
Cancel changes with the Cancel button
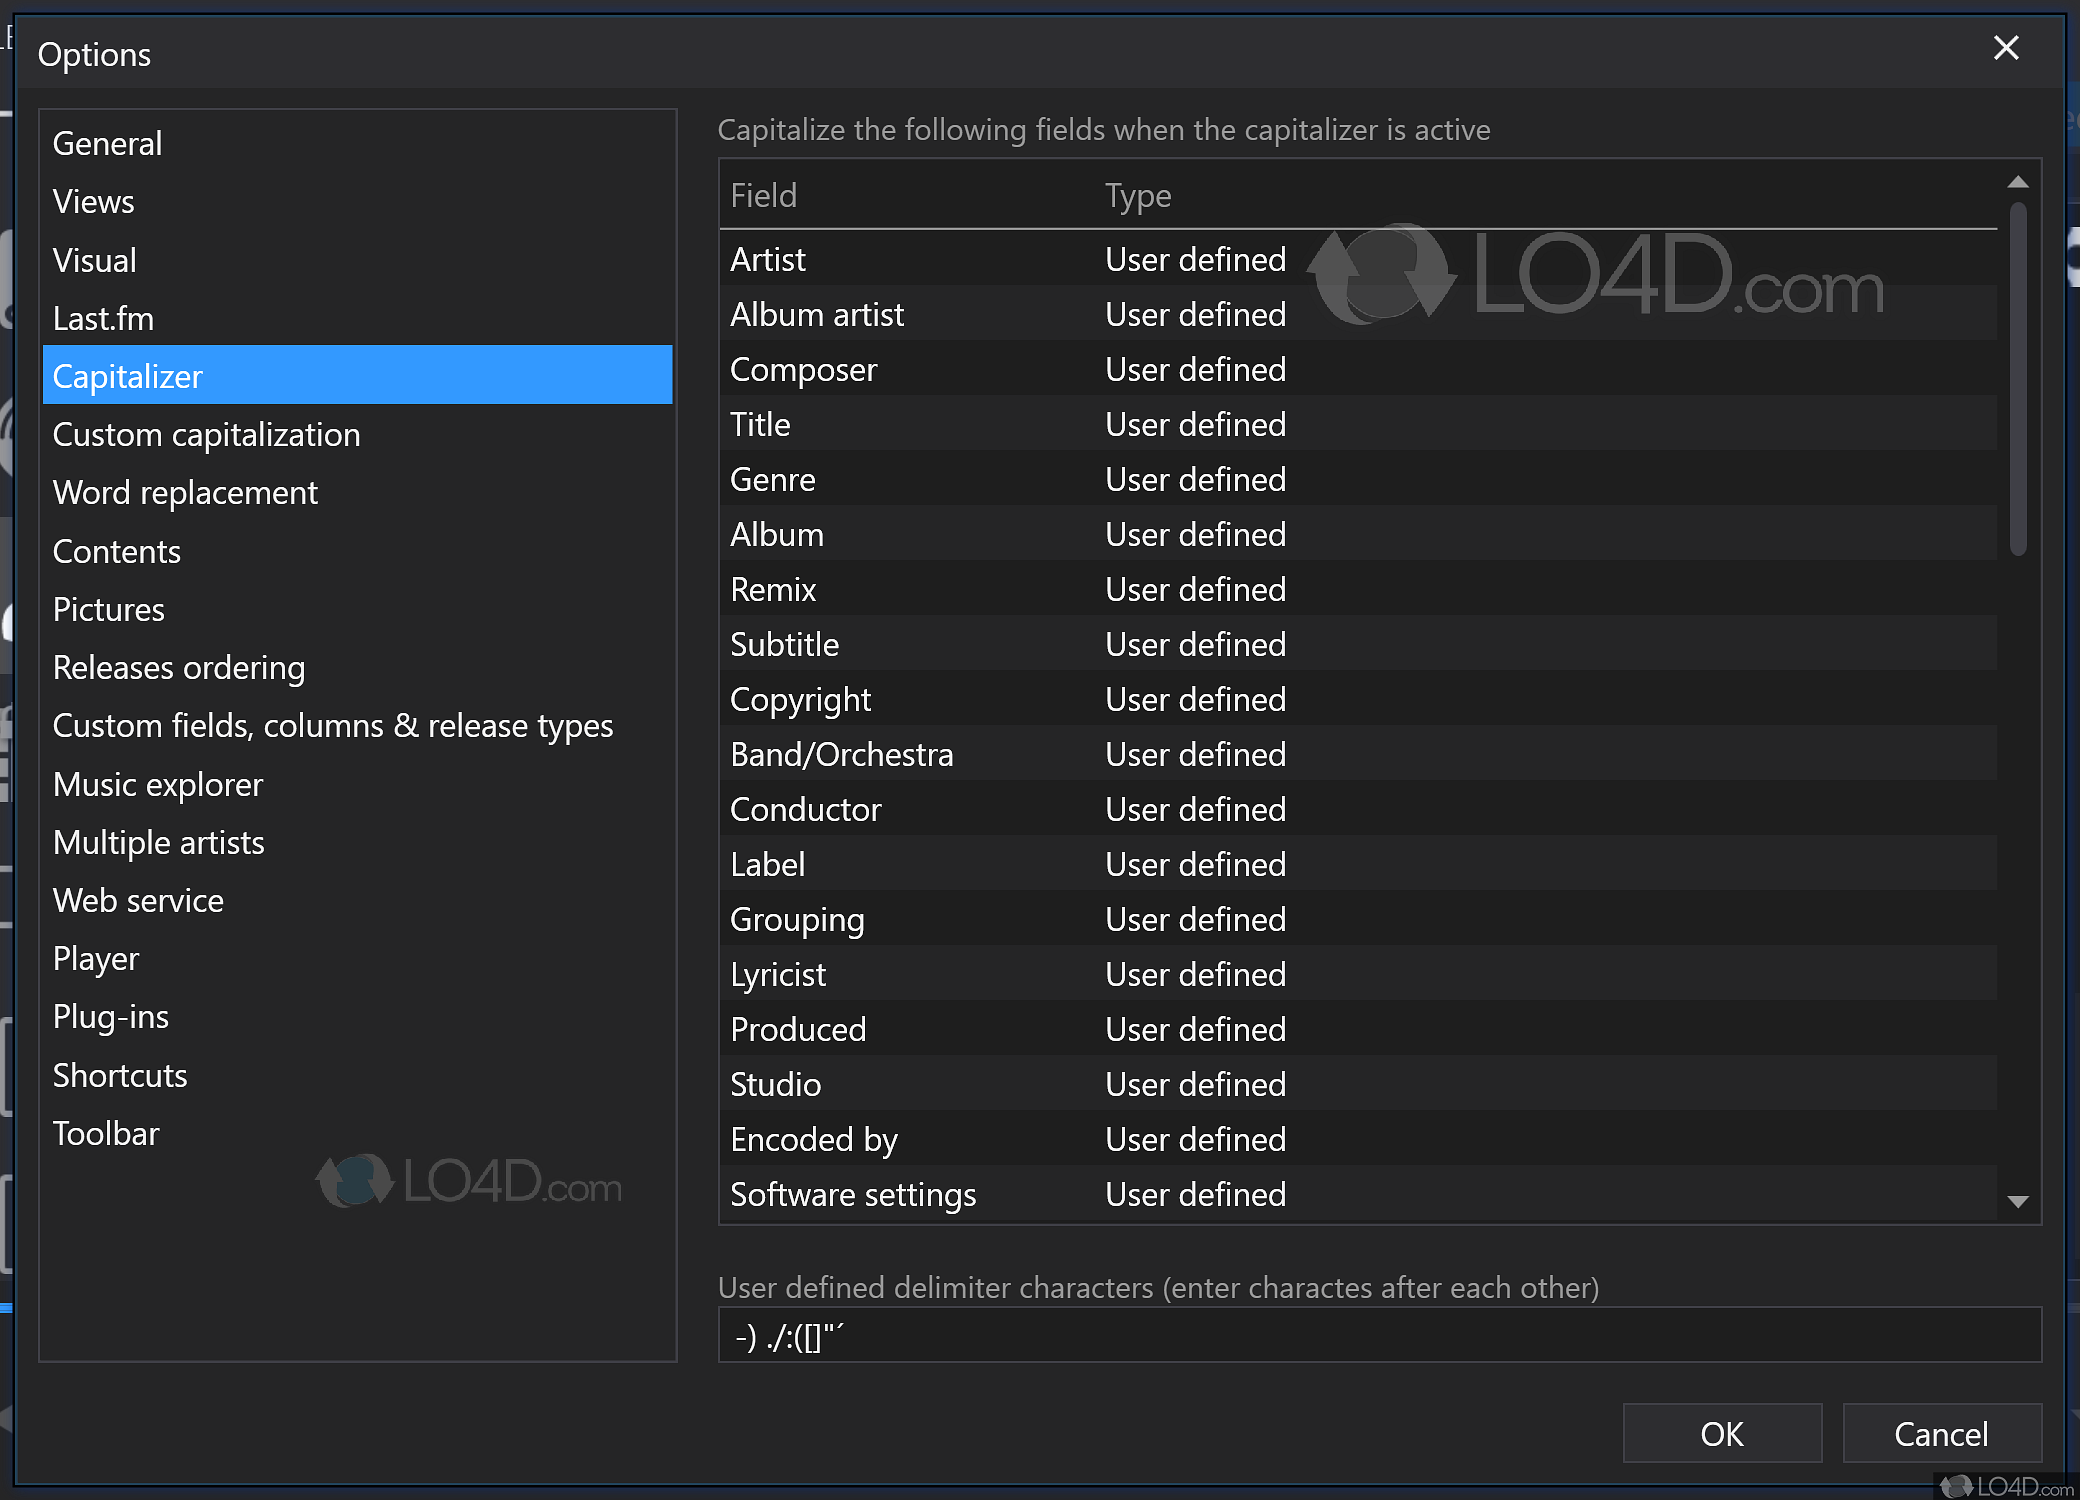click(x=1941, y=1433)
